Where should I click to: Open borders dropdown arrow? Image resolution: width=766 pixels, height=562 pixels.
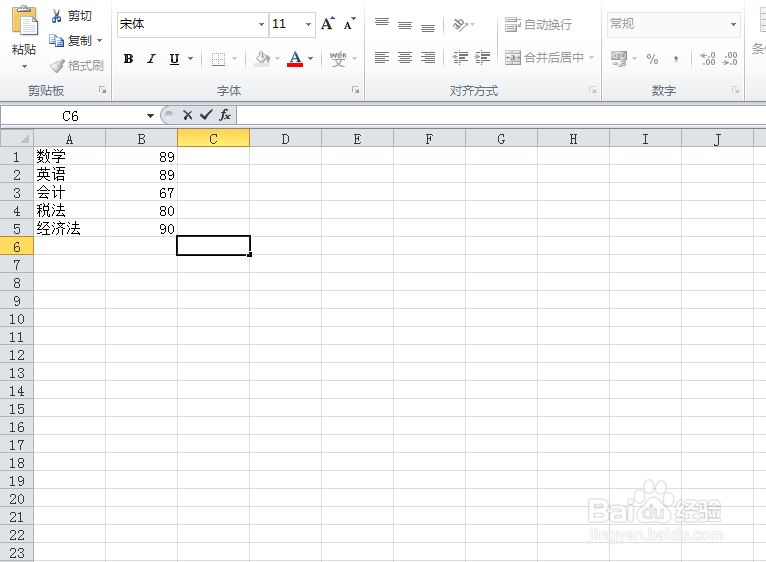[x=234, y=59]
